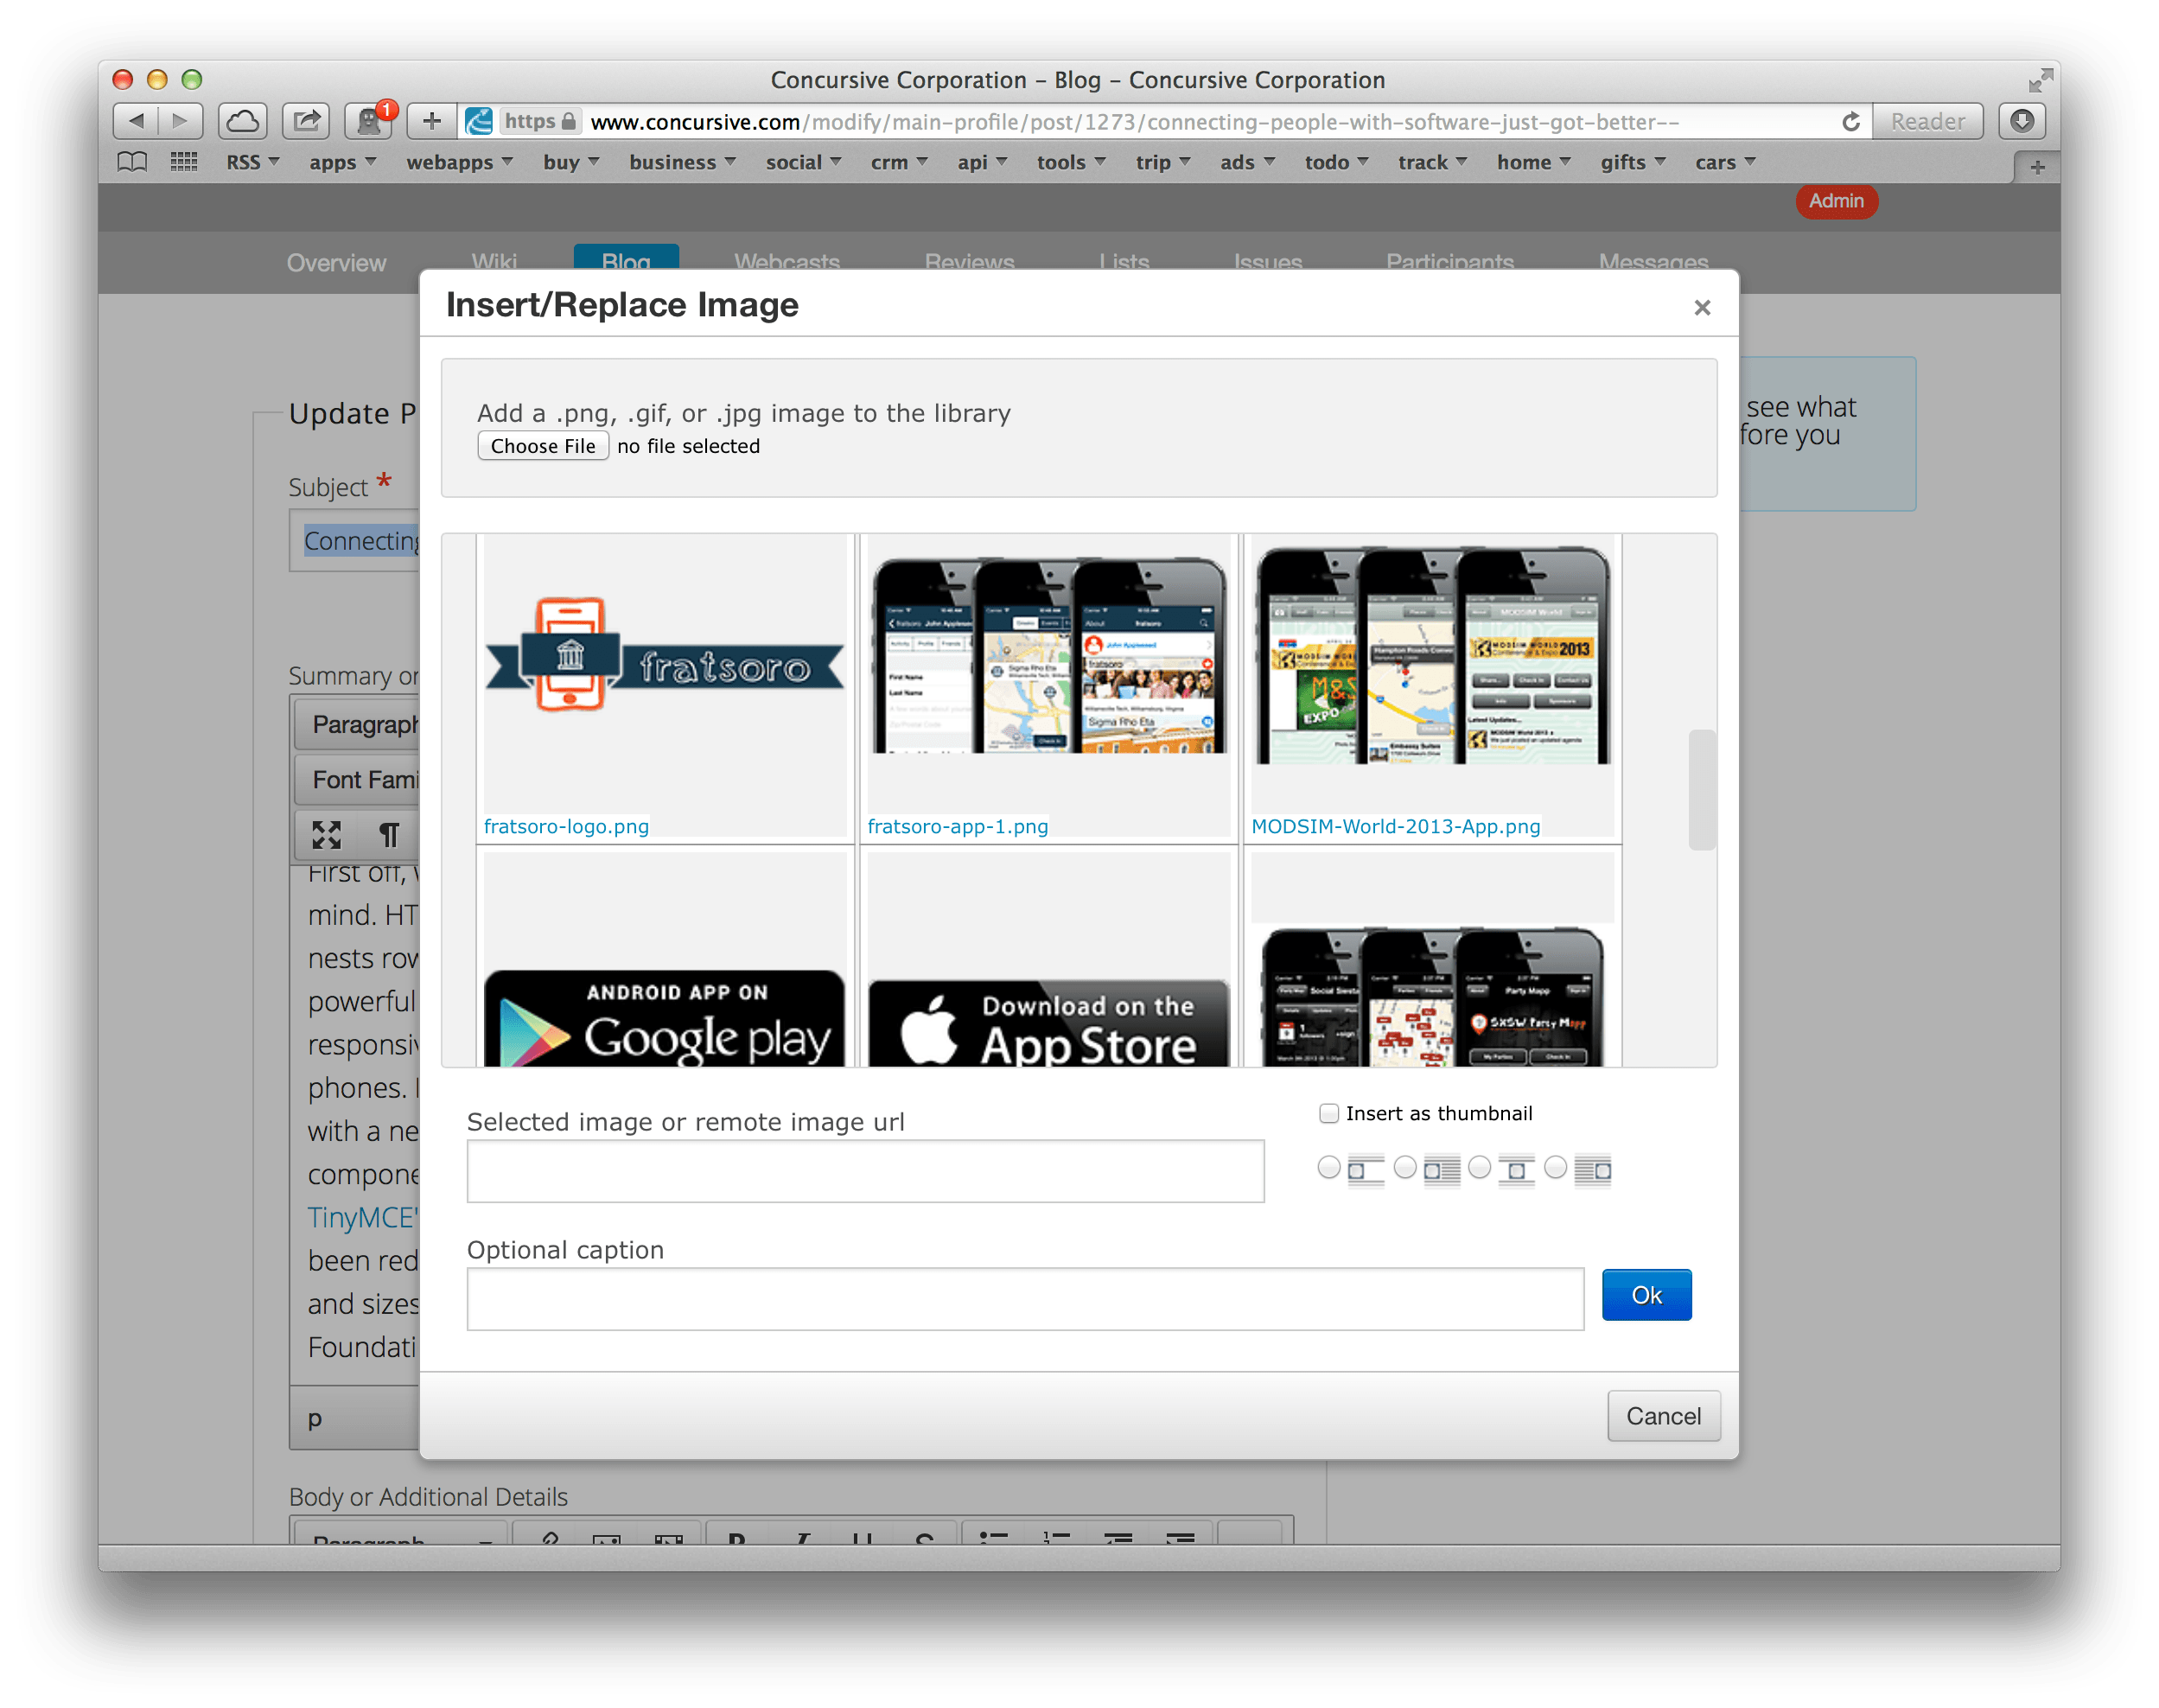Open a new tab with plus button

(x=2036, y=167)
